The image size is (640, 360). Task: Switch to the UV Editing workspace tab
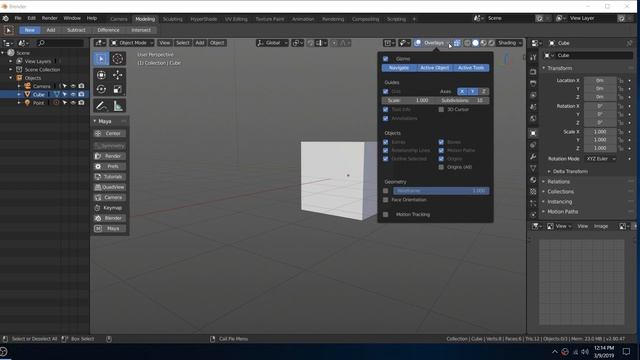[236, 19]
